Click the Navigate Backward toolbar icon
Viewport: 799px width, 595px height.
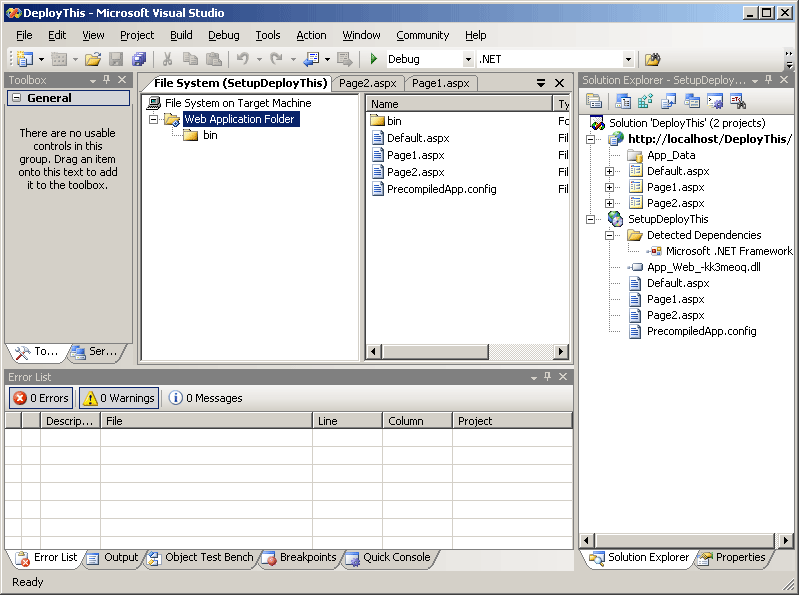(311, 60)
